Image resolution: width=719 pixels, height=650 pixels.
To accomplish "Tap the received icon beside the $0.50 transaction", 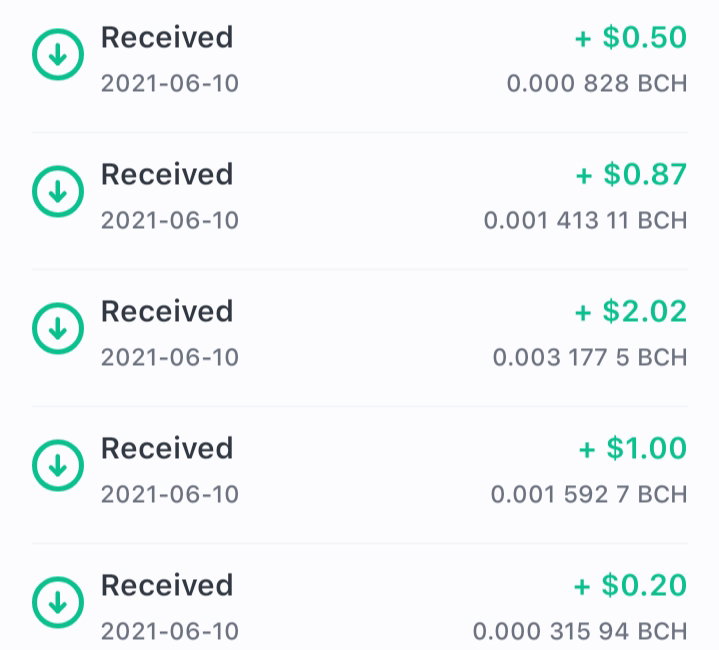I will click(58, 55).
